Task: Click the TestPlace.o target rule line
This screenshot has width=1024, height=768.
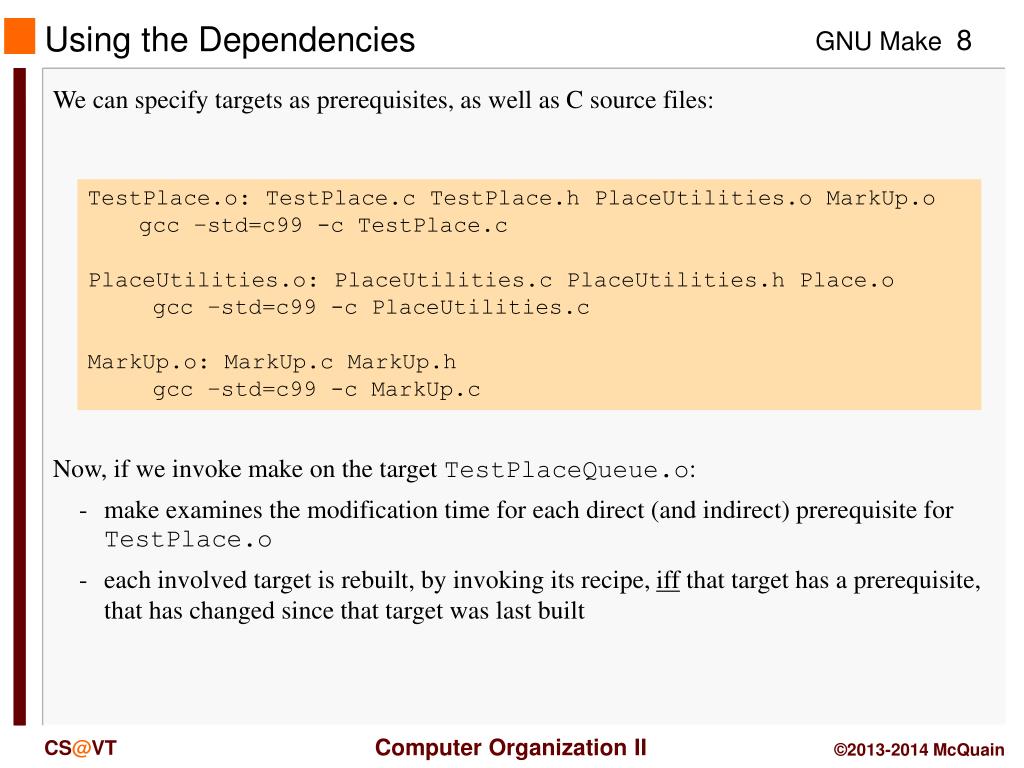Action: click(x=511, y=199)
